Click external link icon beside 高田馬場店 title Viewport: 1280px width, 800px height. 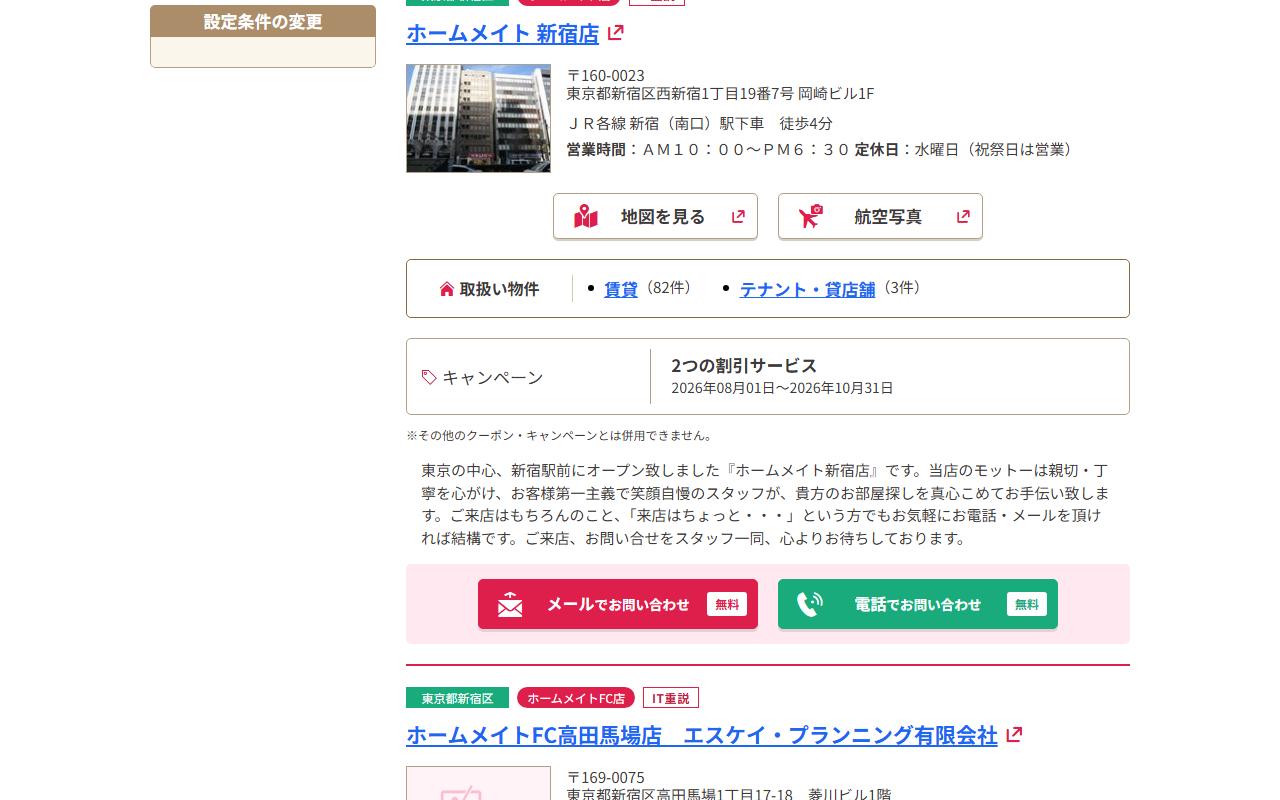pos(1014,734)
